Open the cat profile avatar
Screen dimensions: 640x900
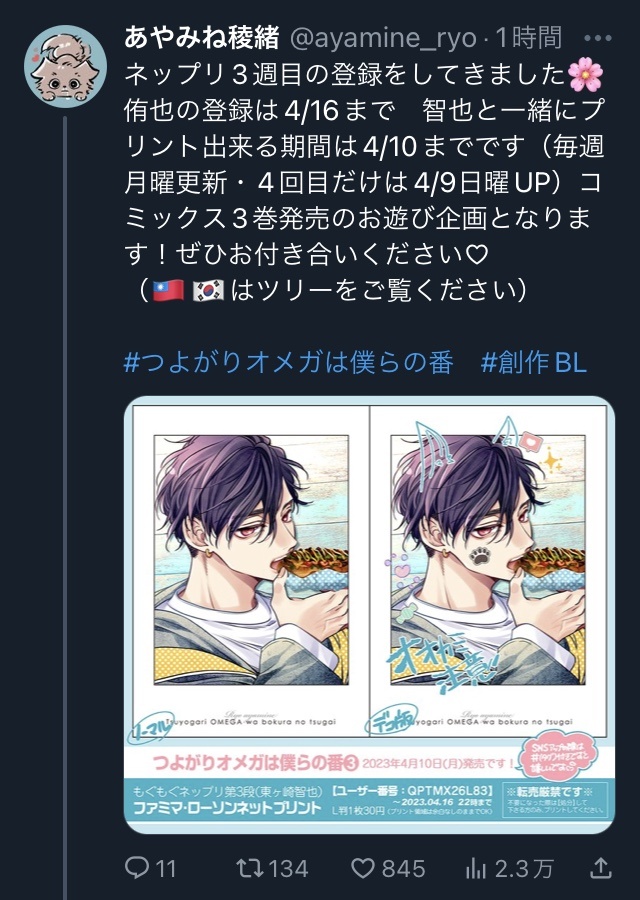(65, 67)
